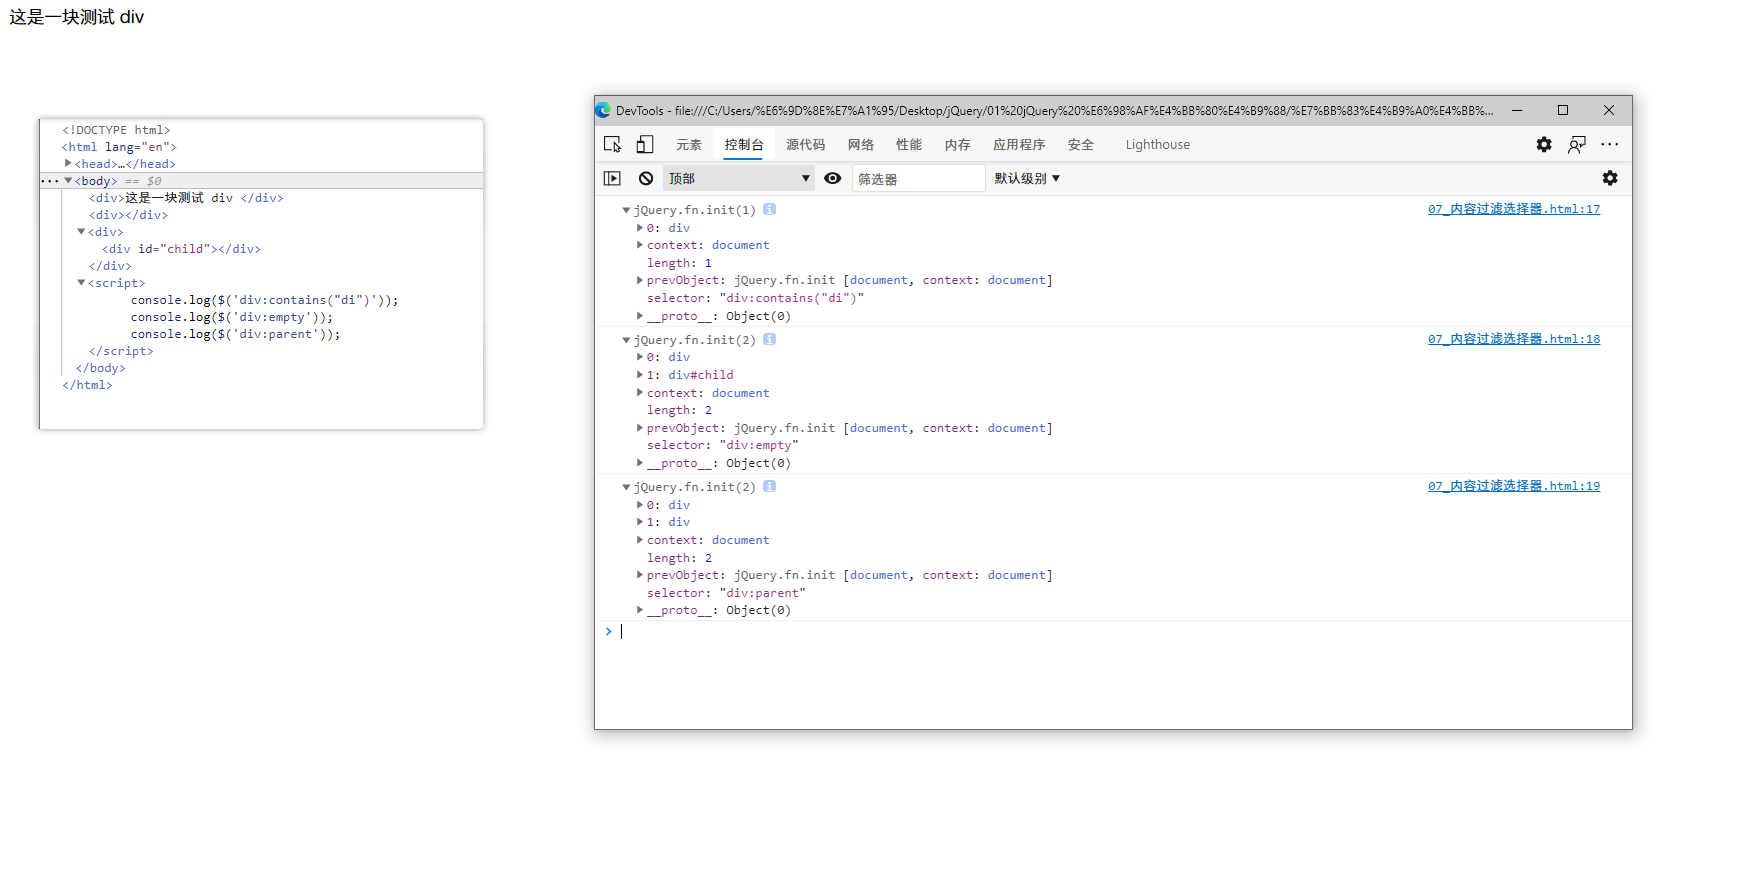Open source link html:19
Screen dimensions: 1738x884
coord(1514,486)
